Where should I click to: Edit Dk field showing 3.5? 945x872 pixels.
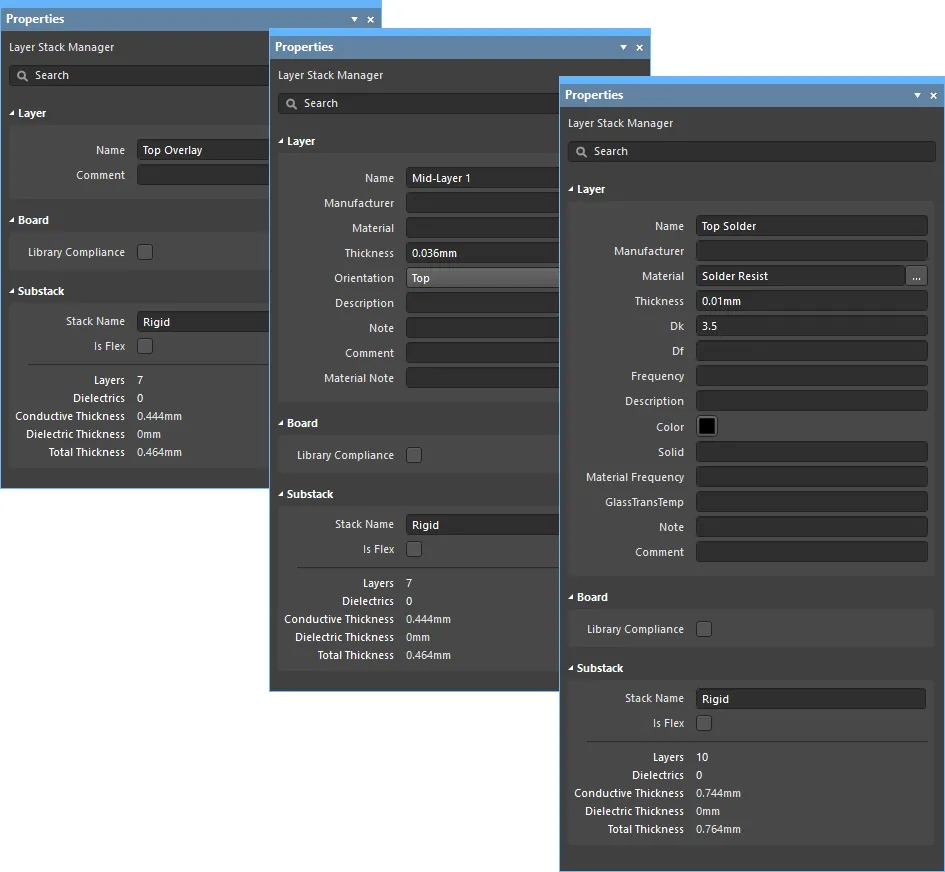(x=811, y=326)
